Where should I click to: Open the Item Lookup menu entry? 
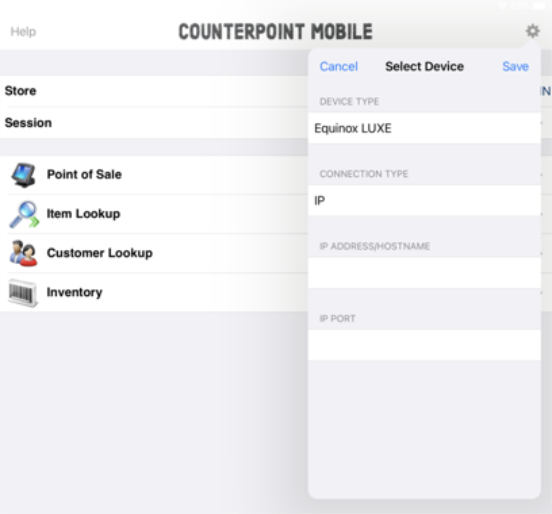pyautogui.click(x=154, y=214)
